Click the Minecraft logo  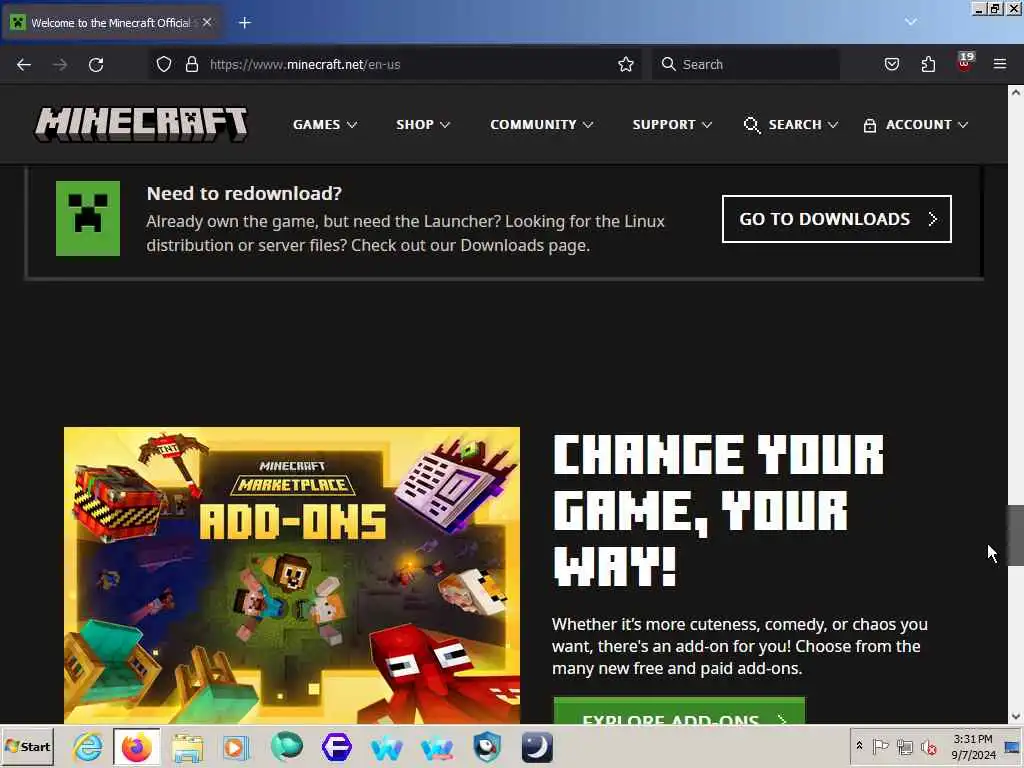click(x=141, y=124)
